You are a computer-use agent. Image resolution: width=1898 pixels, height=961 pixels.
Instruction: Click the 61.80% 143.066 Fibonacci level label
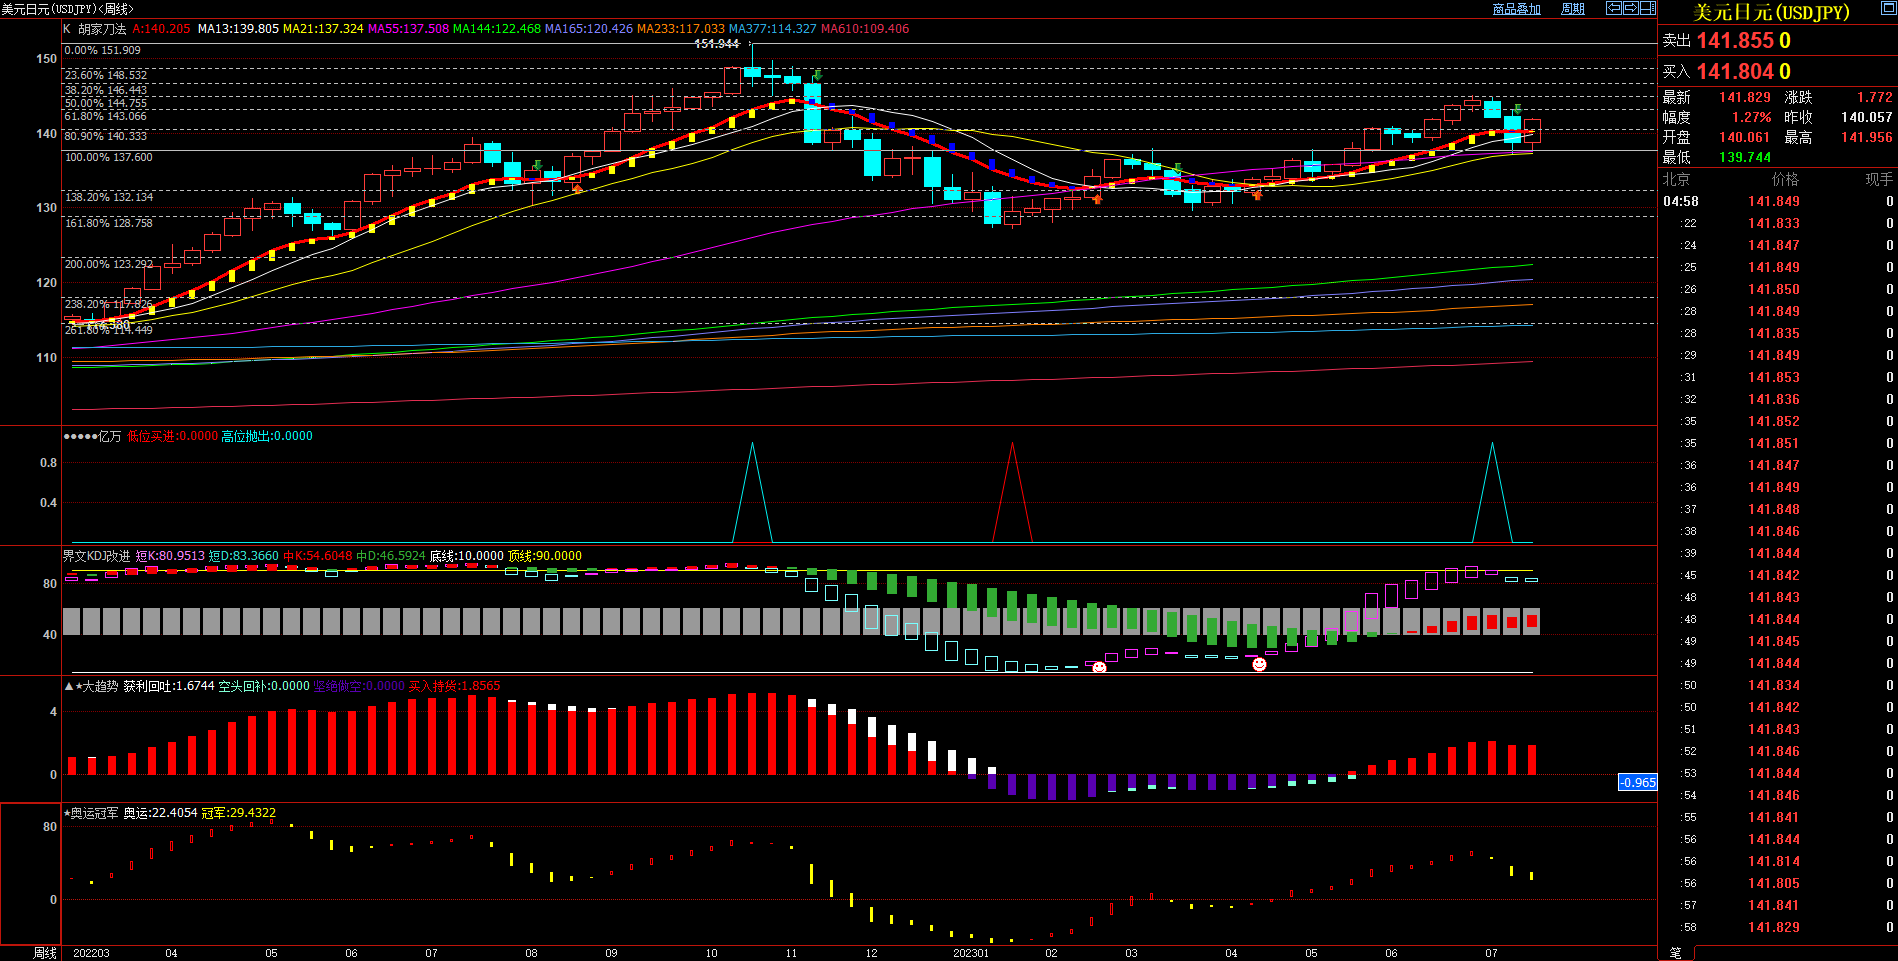105,116
